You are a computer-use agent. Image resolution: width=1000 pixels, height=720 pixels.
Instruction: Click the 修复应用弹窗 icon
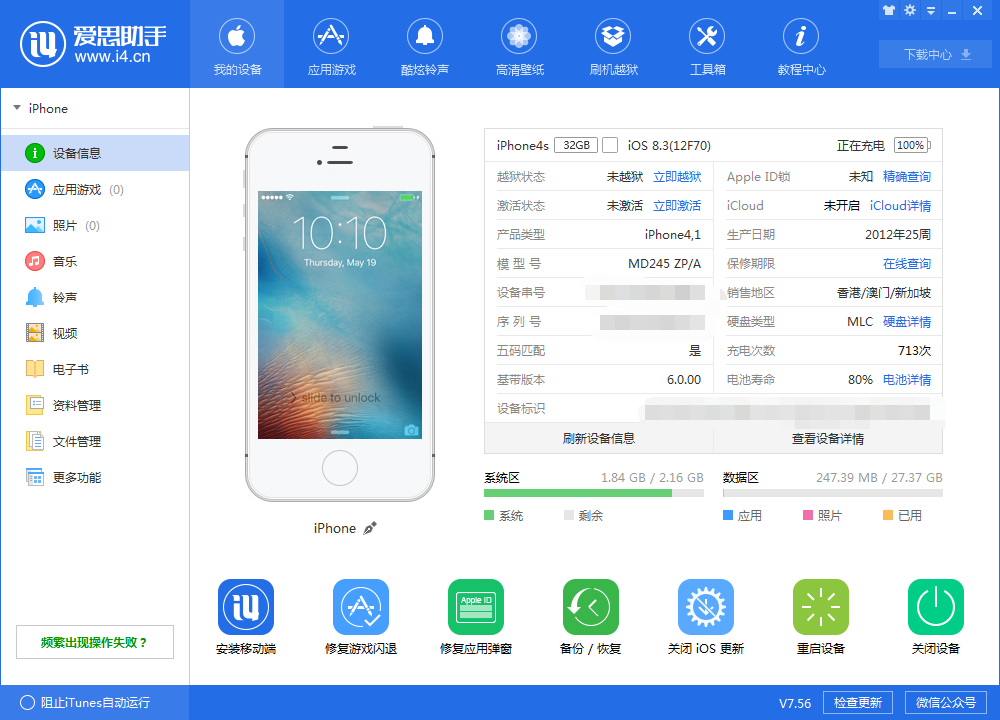(x=476, y=607)
